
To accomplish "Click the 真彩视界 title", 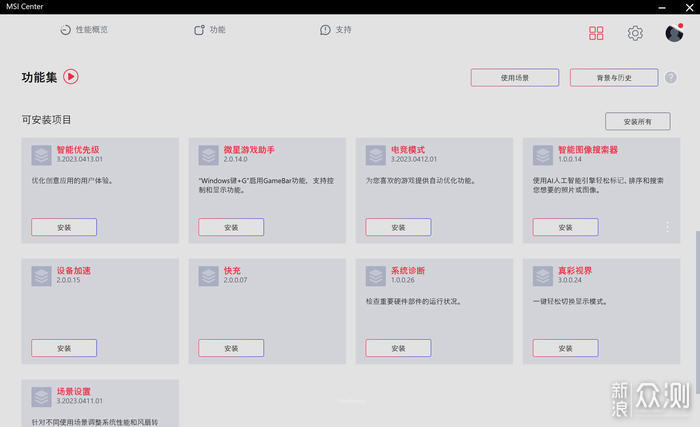I will pos(575,271).
